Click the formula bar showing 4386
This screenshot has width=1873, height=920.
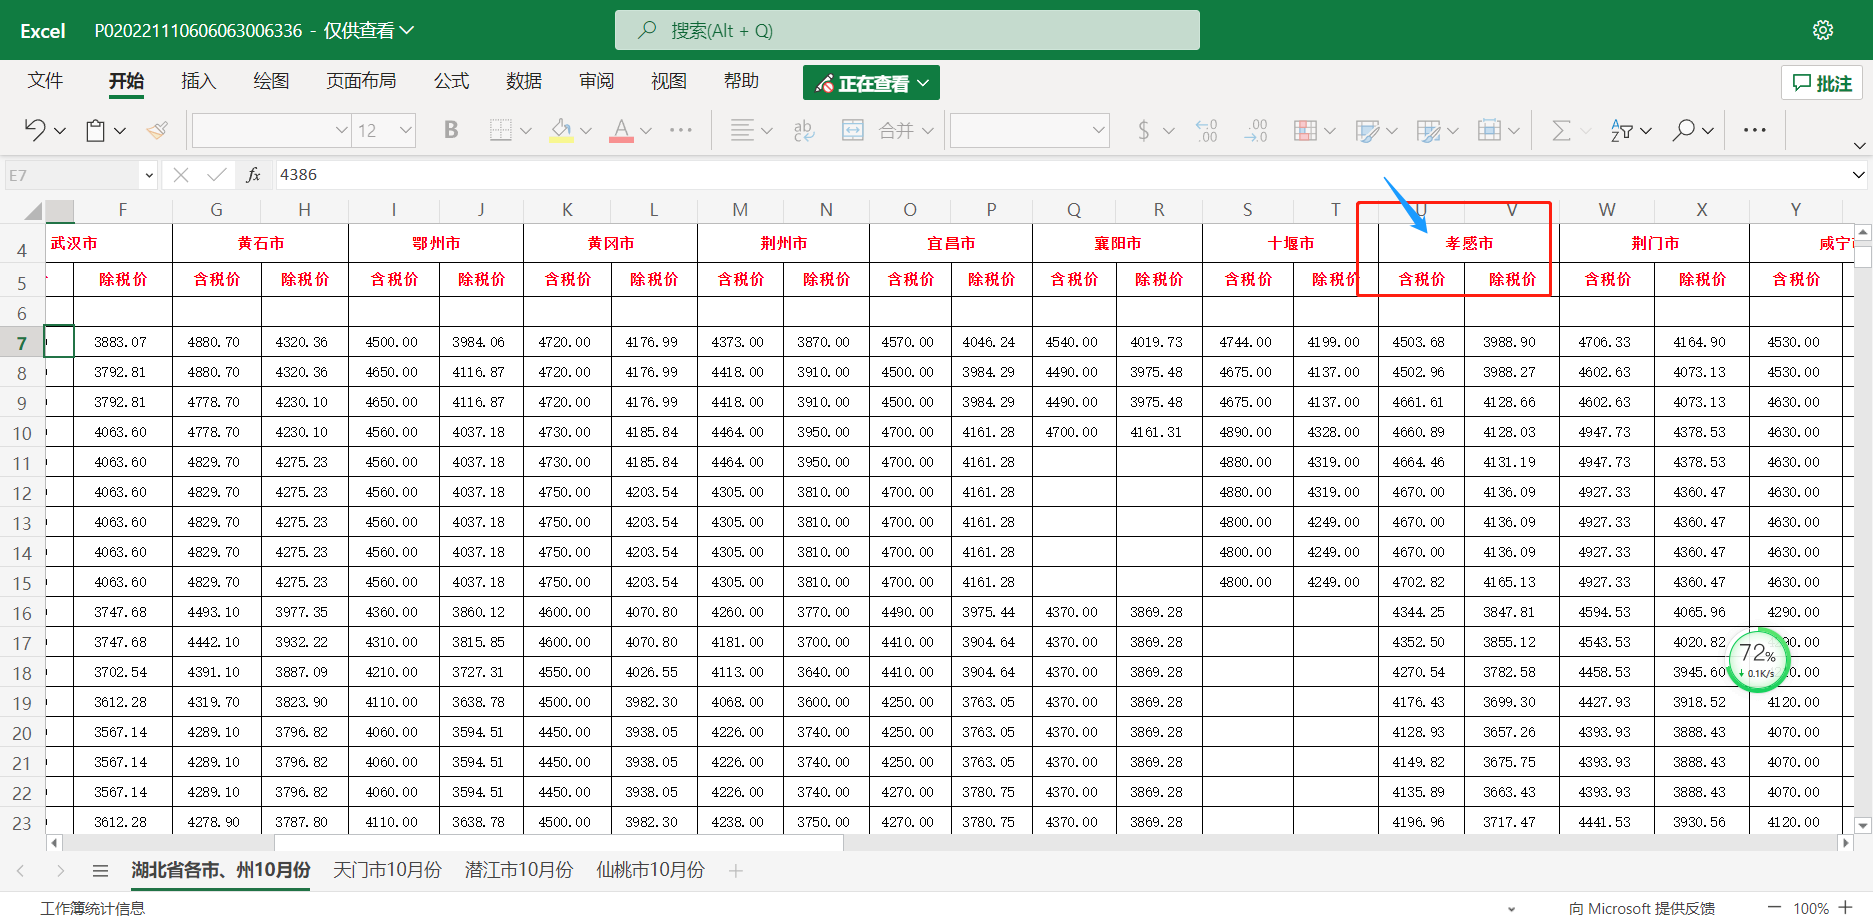(1062, 175)
